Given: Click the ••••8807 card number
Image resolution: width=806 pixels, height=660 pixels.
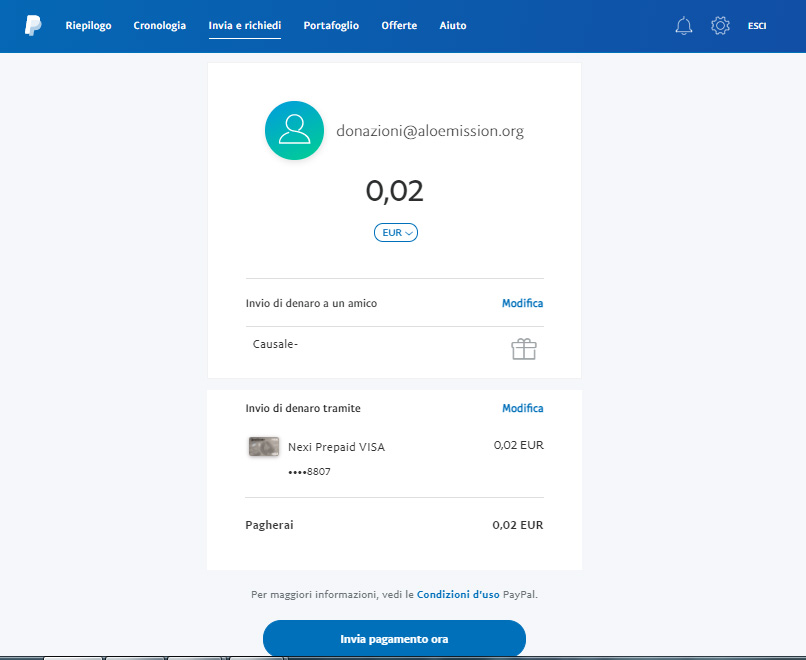Looking at the screenshot, I should [x=309, y=472].
